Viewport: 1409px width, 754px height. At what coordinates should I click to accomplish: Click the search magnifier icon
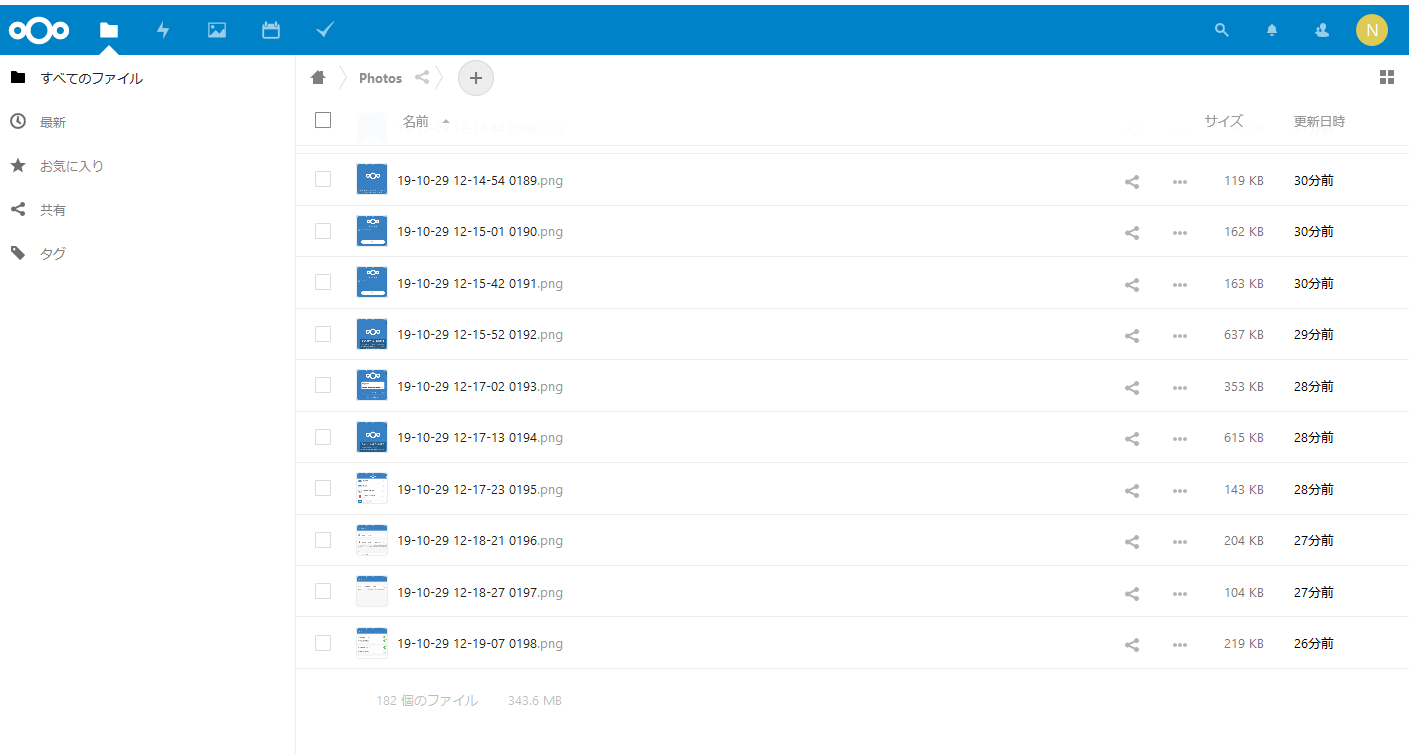[x=1221, y=30]
